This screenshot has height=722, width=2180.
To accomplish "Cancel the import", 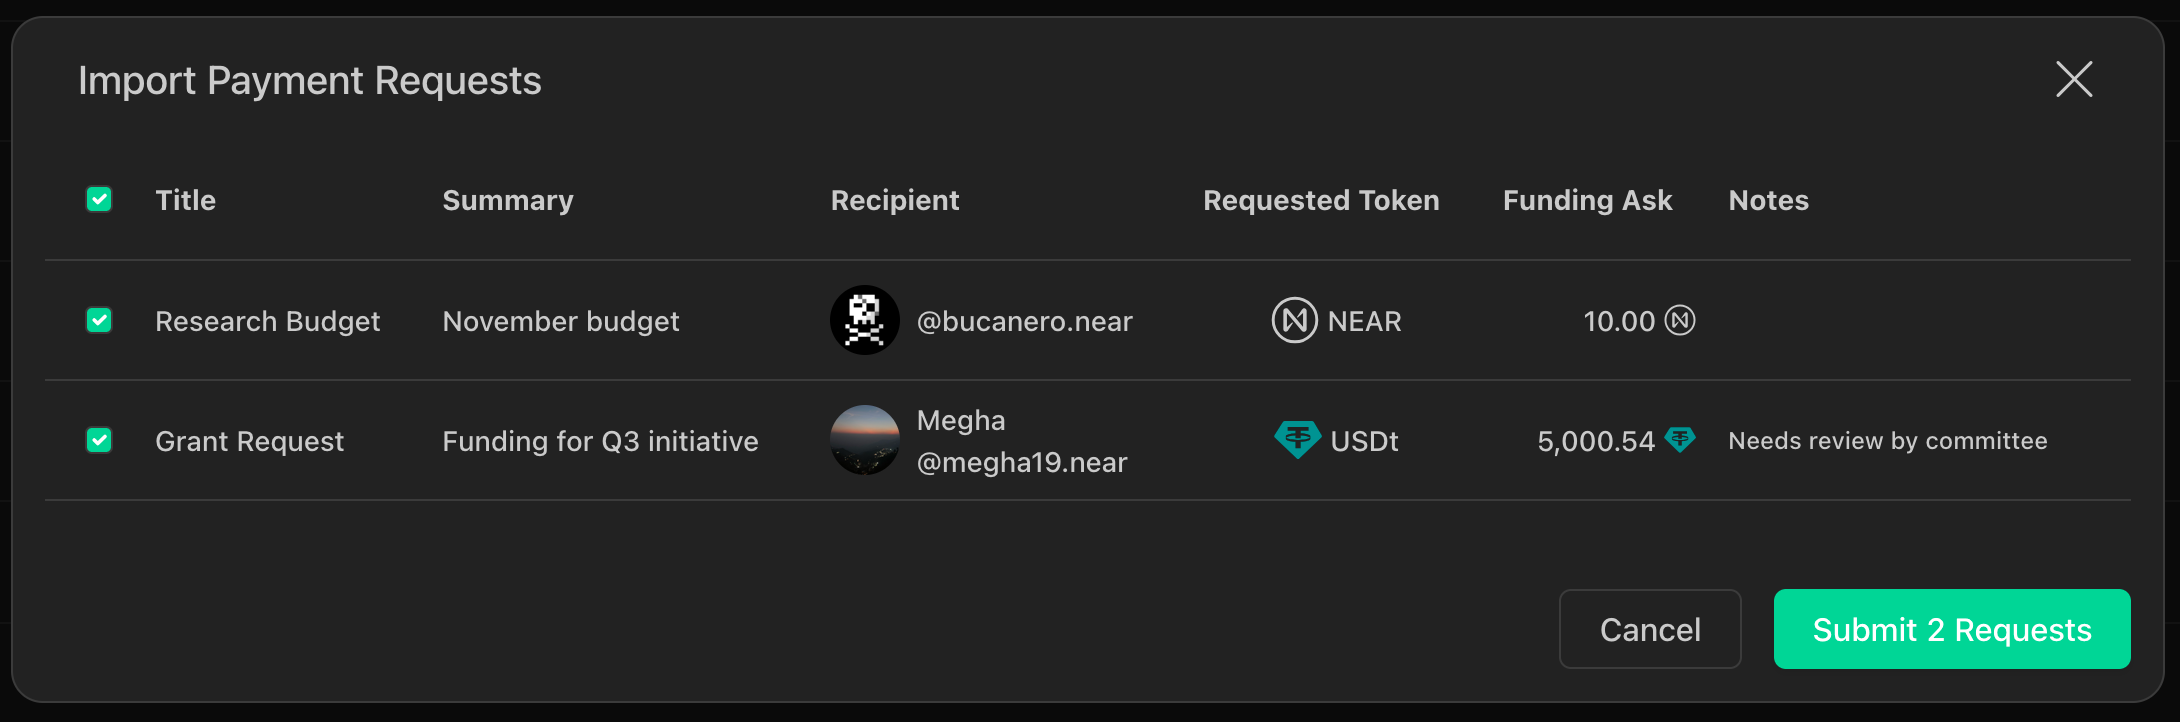I will [1650, 629].
